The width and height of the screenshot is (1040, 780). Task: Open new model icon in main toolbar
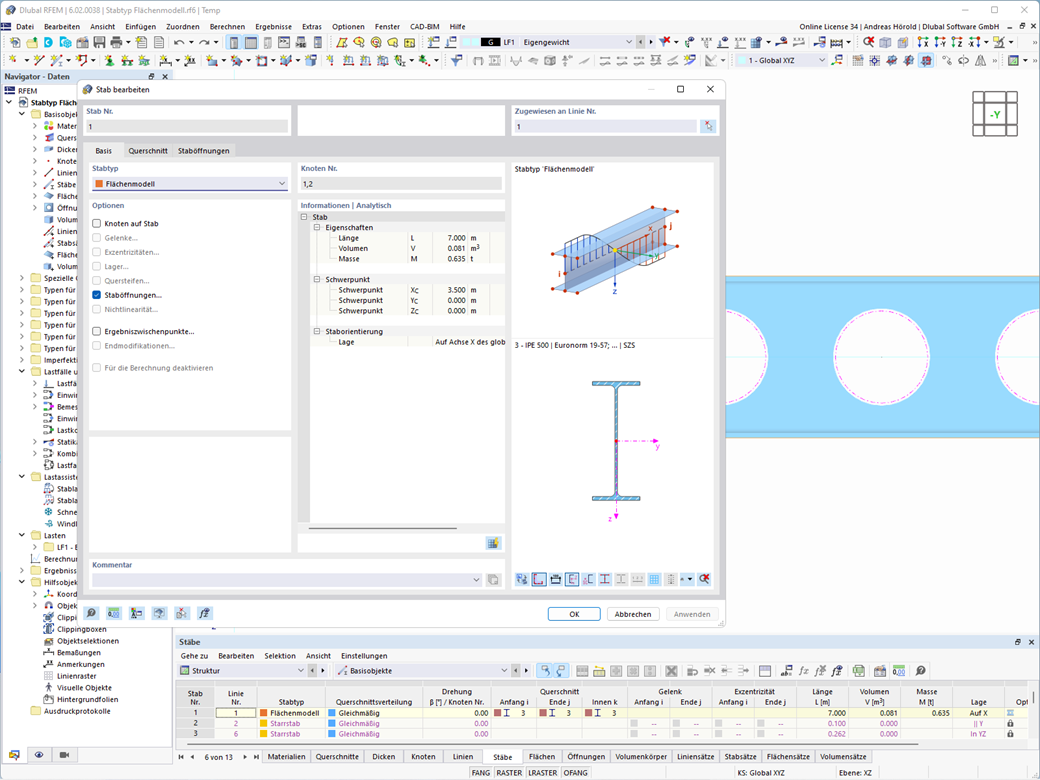pyautogui.click(x=15, y=42)
